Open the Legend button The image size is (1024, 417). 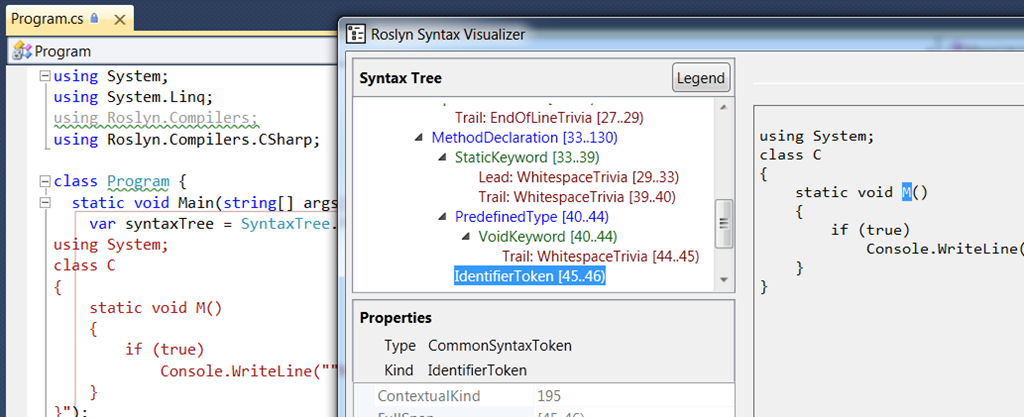[x=701, y=78]
